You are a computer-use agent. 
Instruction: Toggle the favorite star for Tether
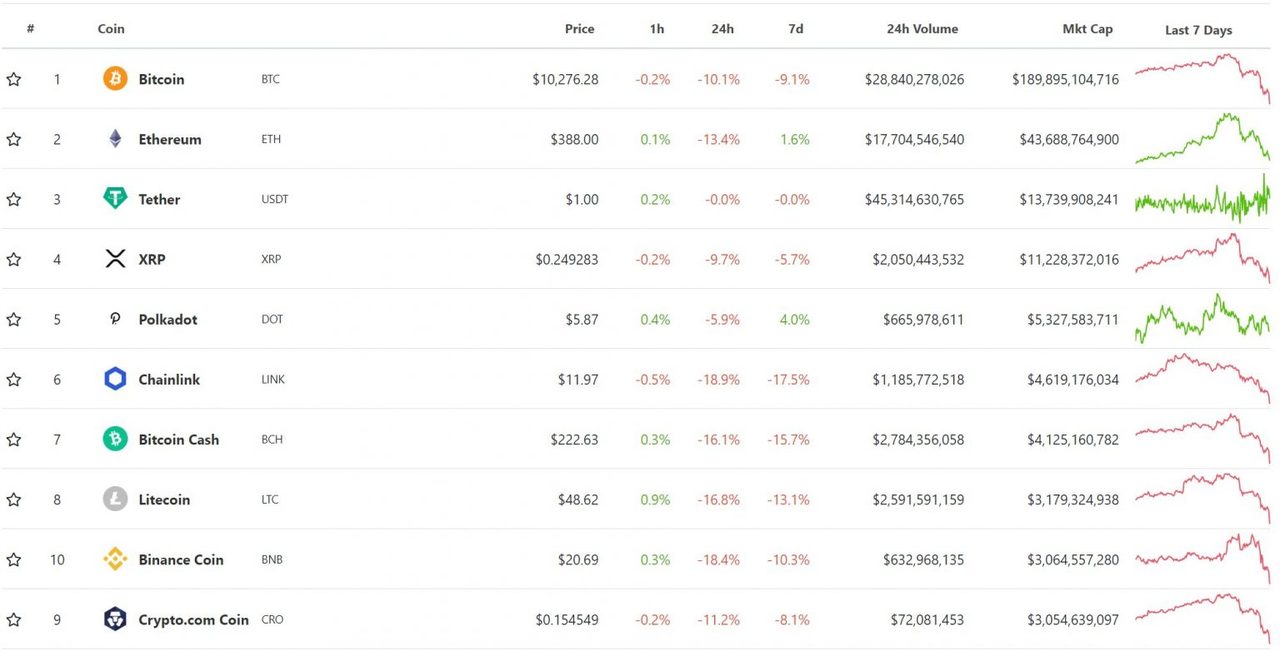point(14,199)
